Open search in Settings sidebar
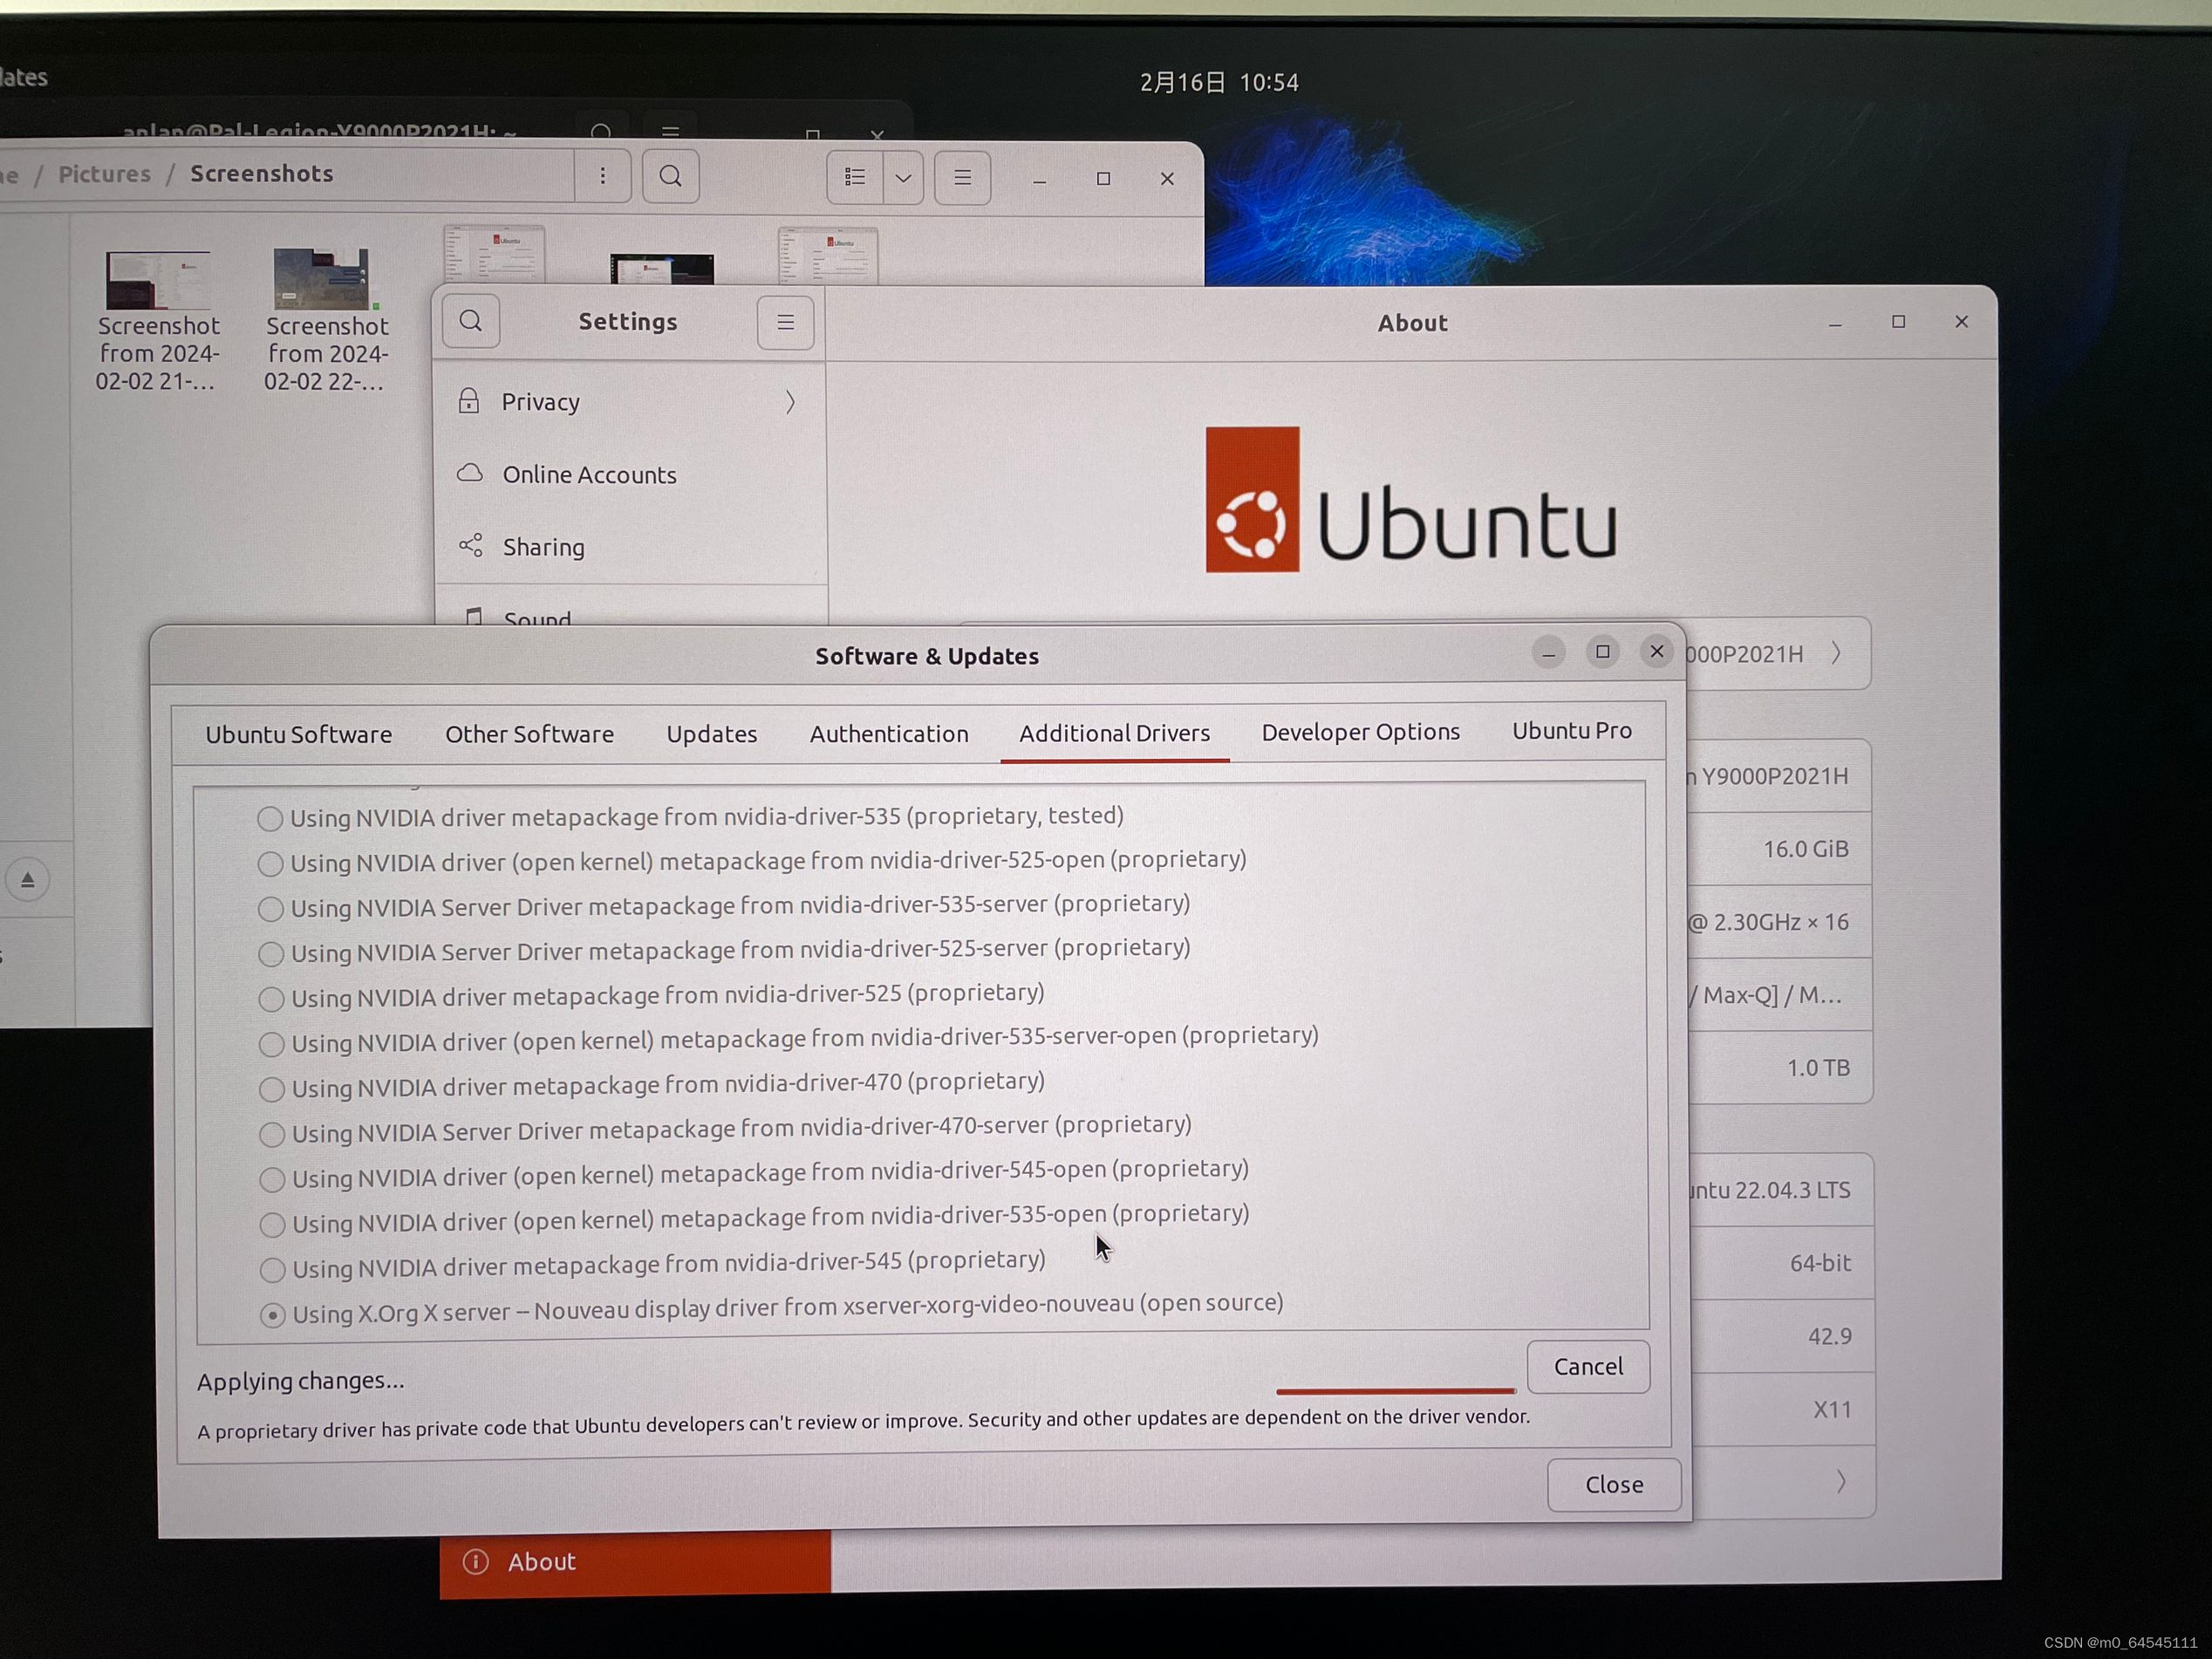Image resolution: width=2212 pixels, height=1659 pixels. (471, 321)
